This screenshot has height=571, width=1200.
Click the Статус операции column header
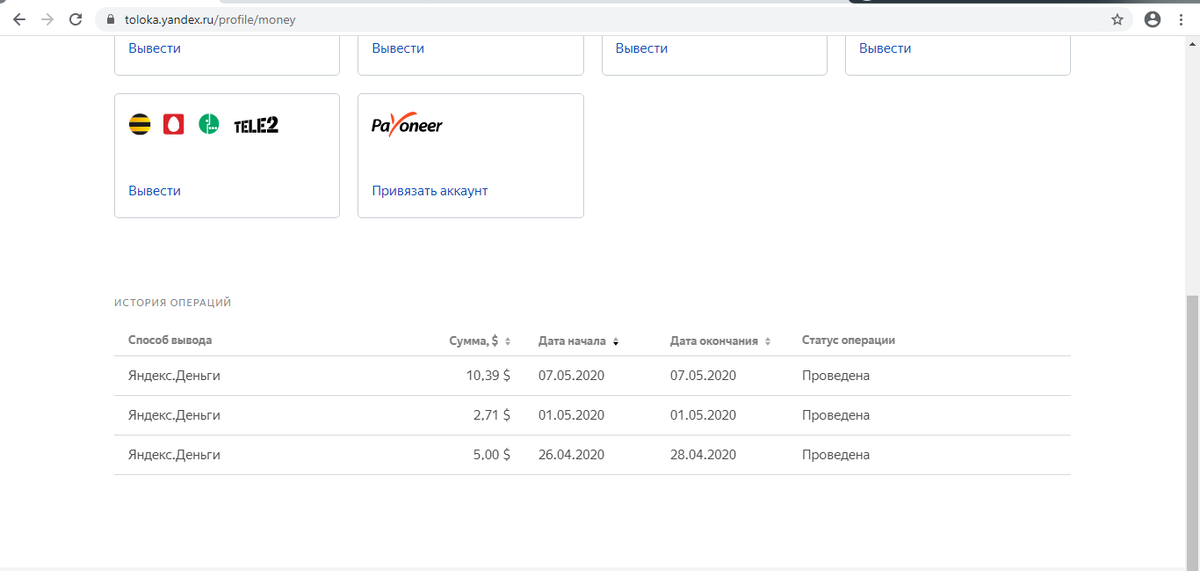pyautogui.click(x=848, y=340)
